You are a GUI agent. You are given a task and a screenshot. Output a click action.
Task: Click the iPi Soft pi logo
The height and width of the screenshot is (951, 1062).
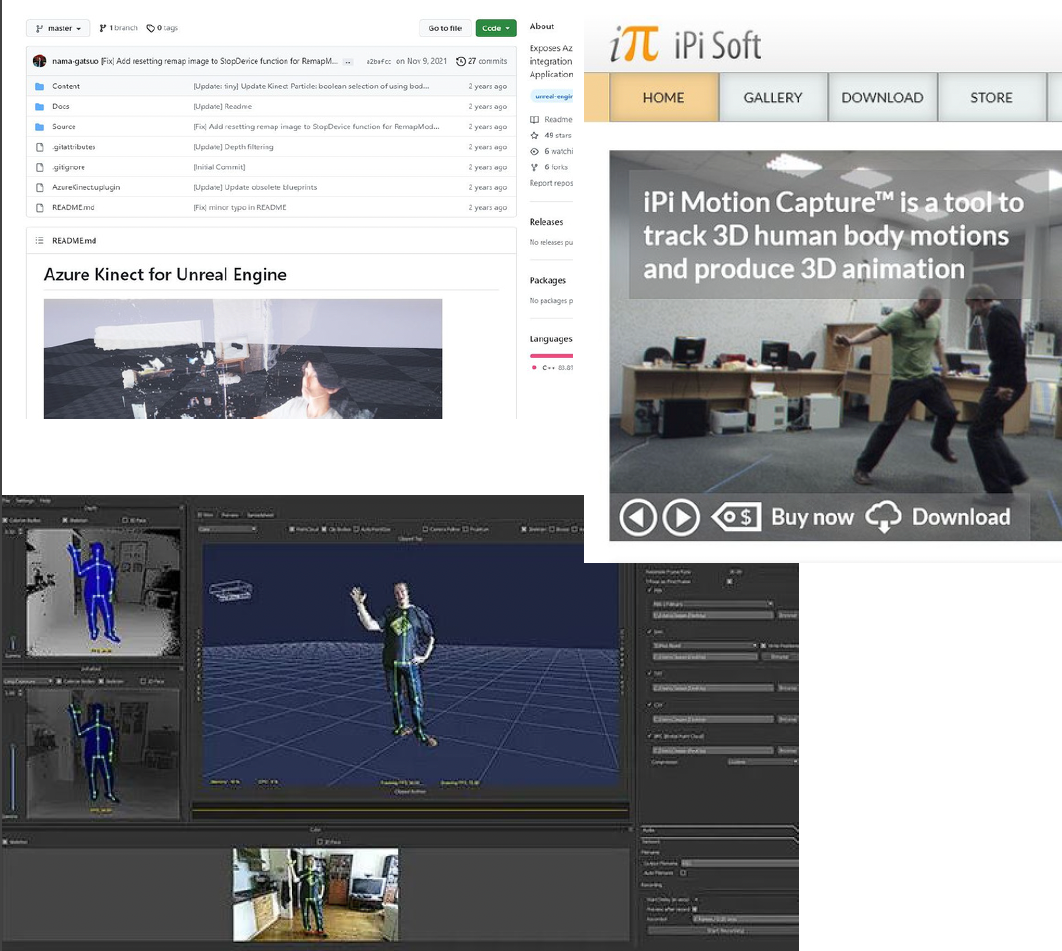(634, 44)
